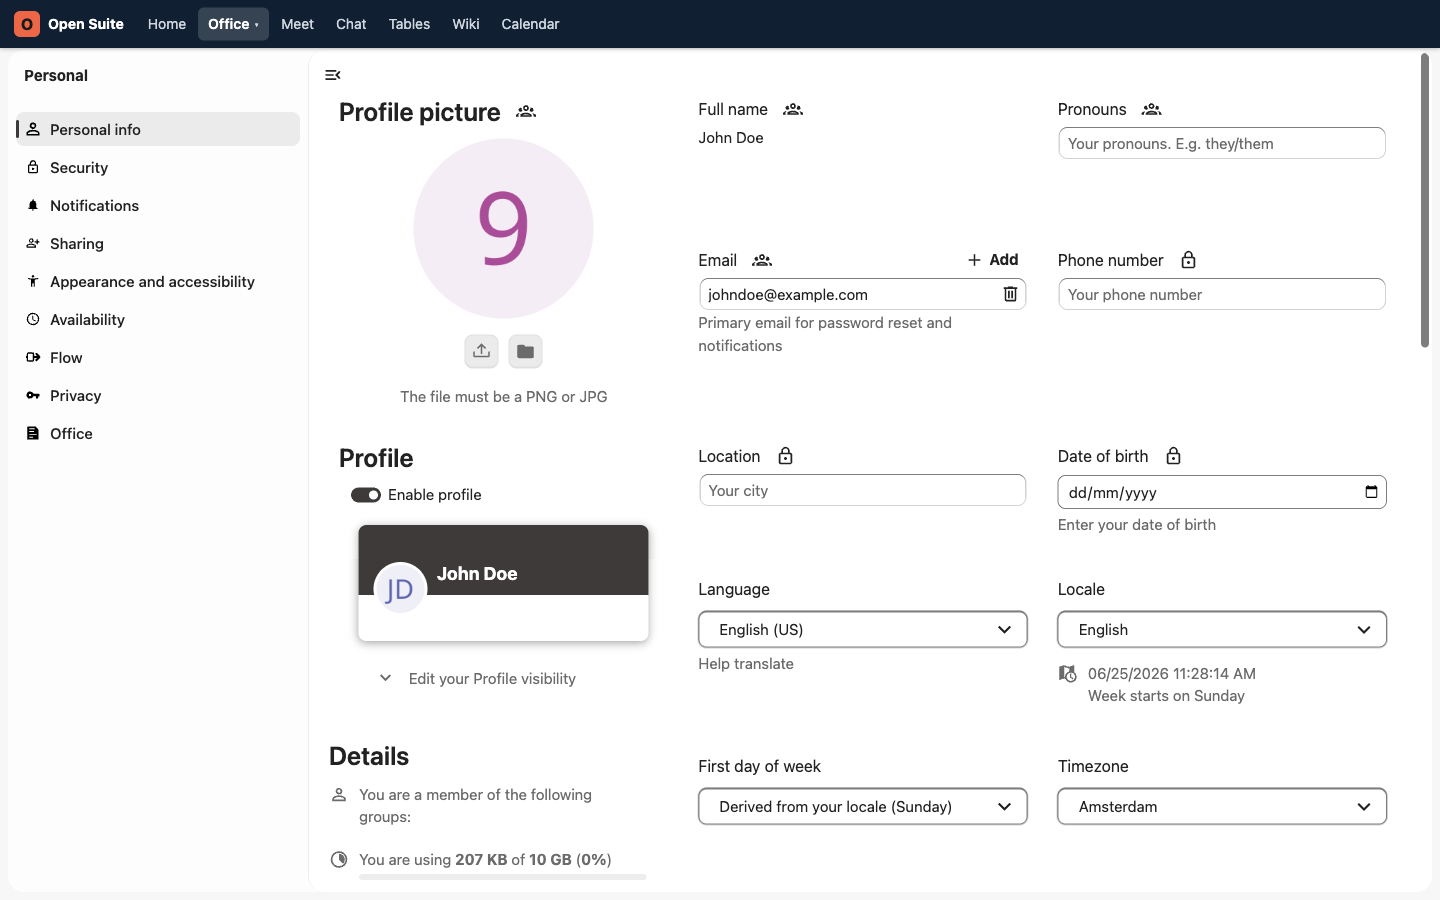Focus the Your phone number field
1440x900 pixels.
[x=1222, y=294]
